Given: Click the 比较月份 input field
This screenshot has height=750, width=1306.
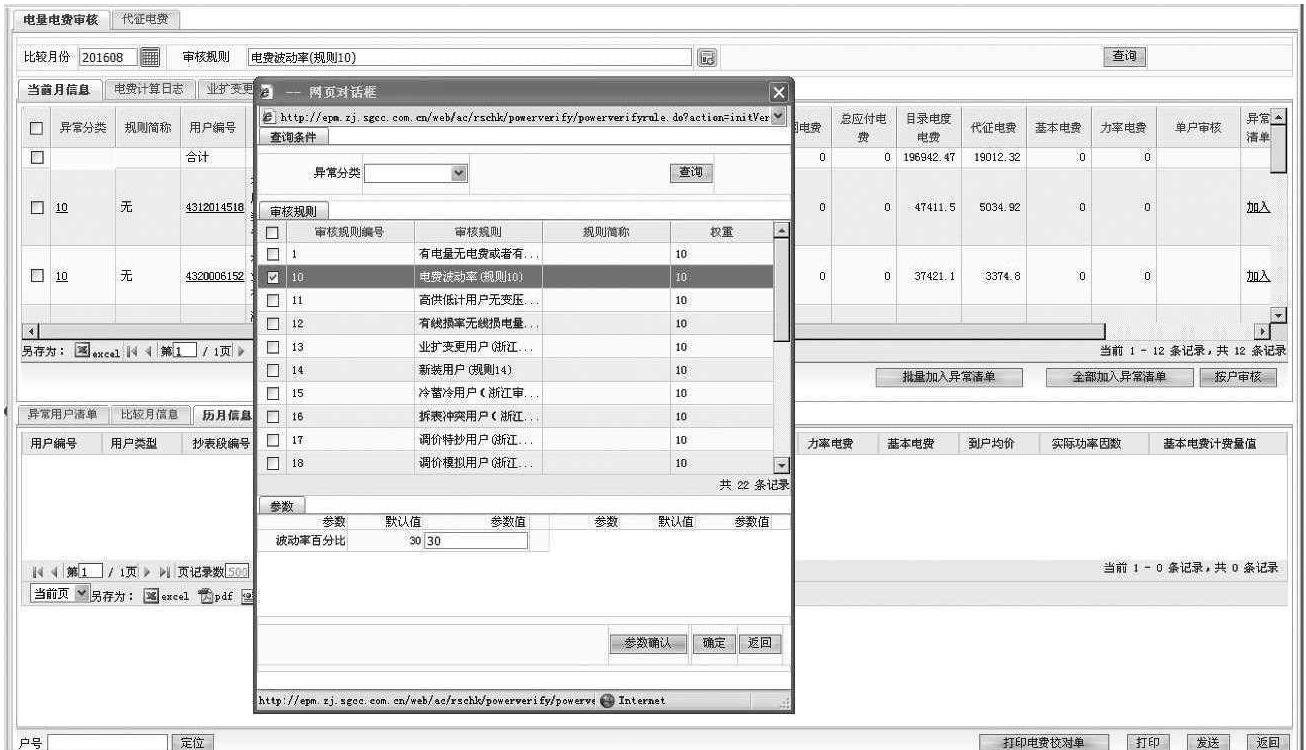Looking at the screenshot, I should tap(108, 58).
